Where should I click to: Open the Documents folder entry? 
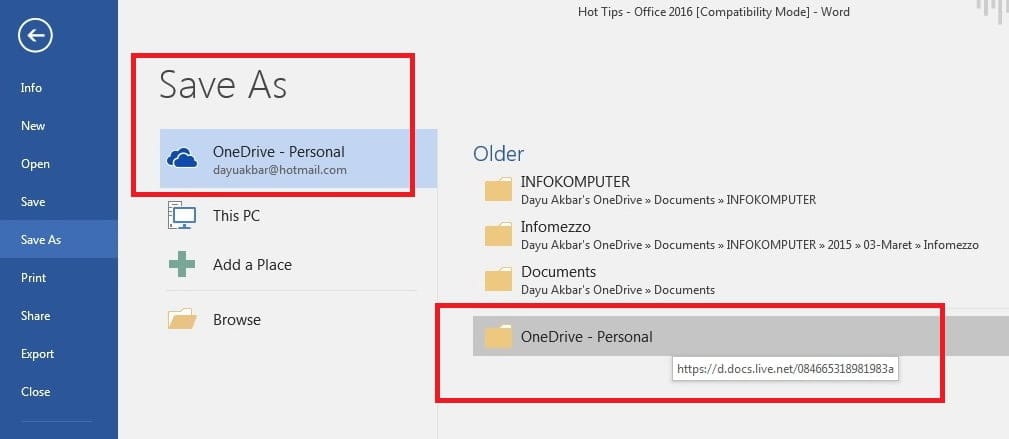pos(741,281)
